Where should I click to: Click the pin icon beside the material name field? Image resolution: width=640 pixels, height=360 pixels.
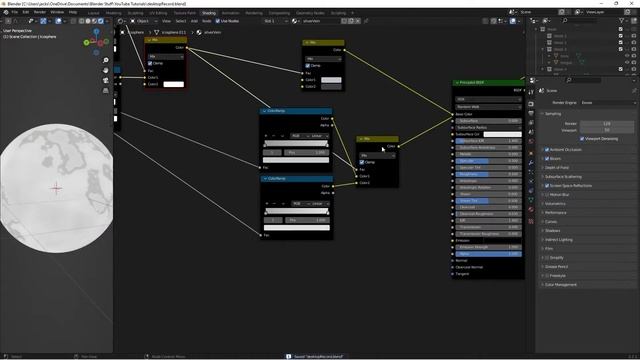(x=366, y=21)
